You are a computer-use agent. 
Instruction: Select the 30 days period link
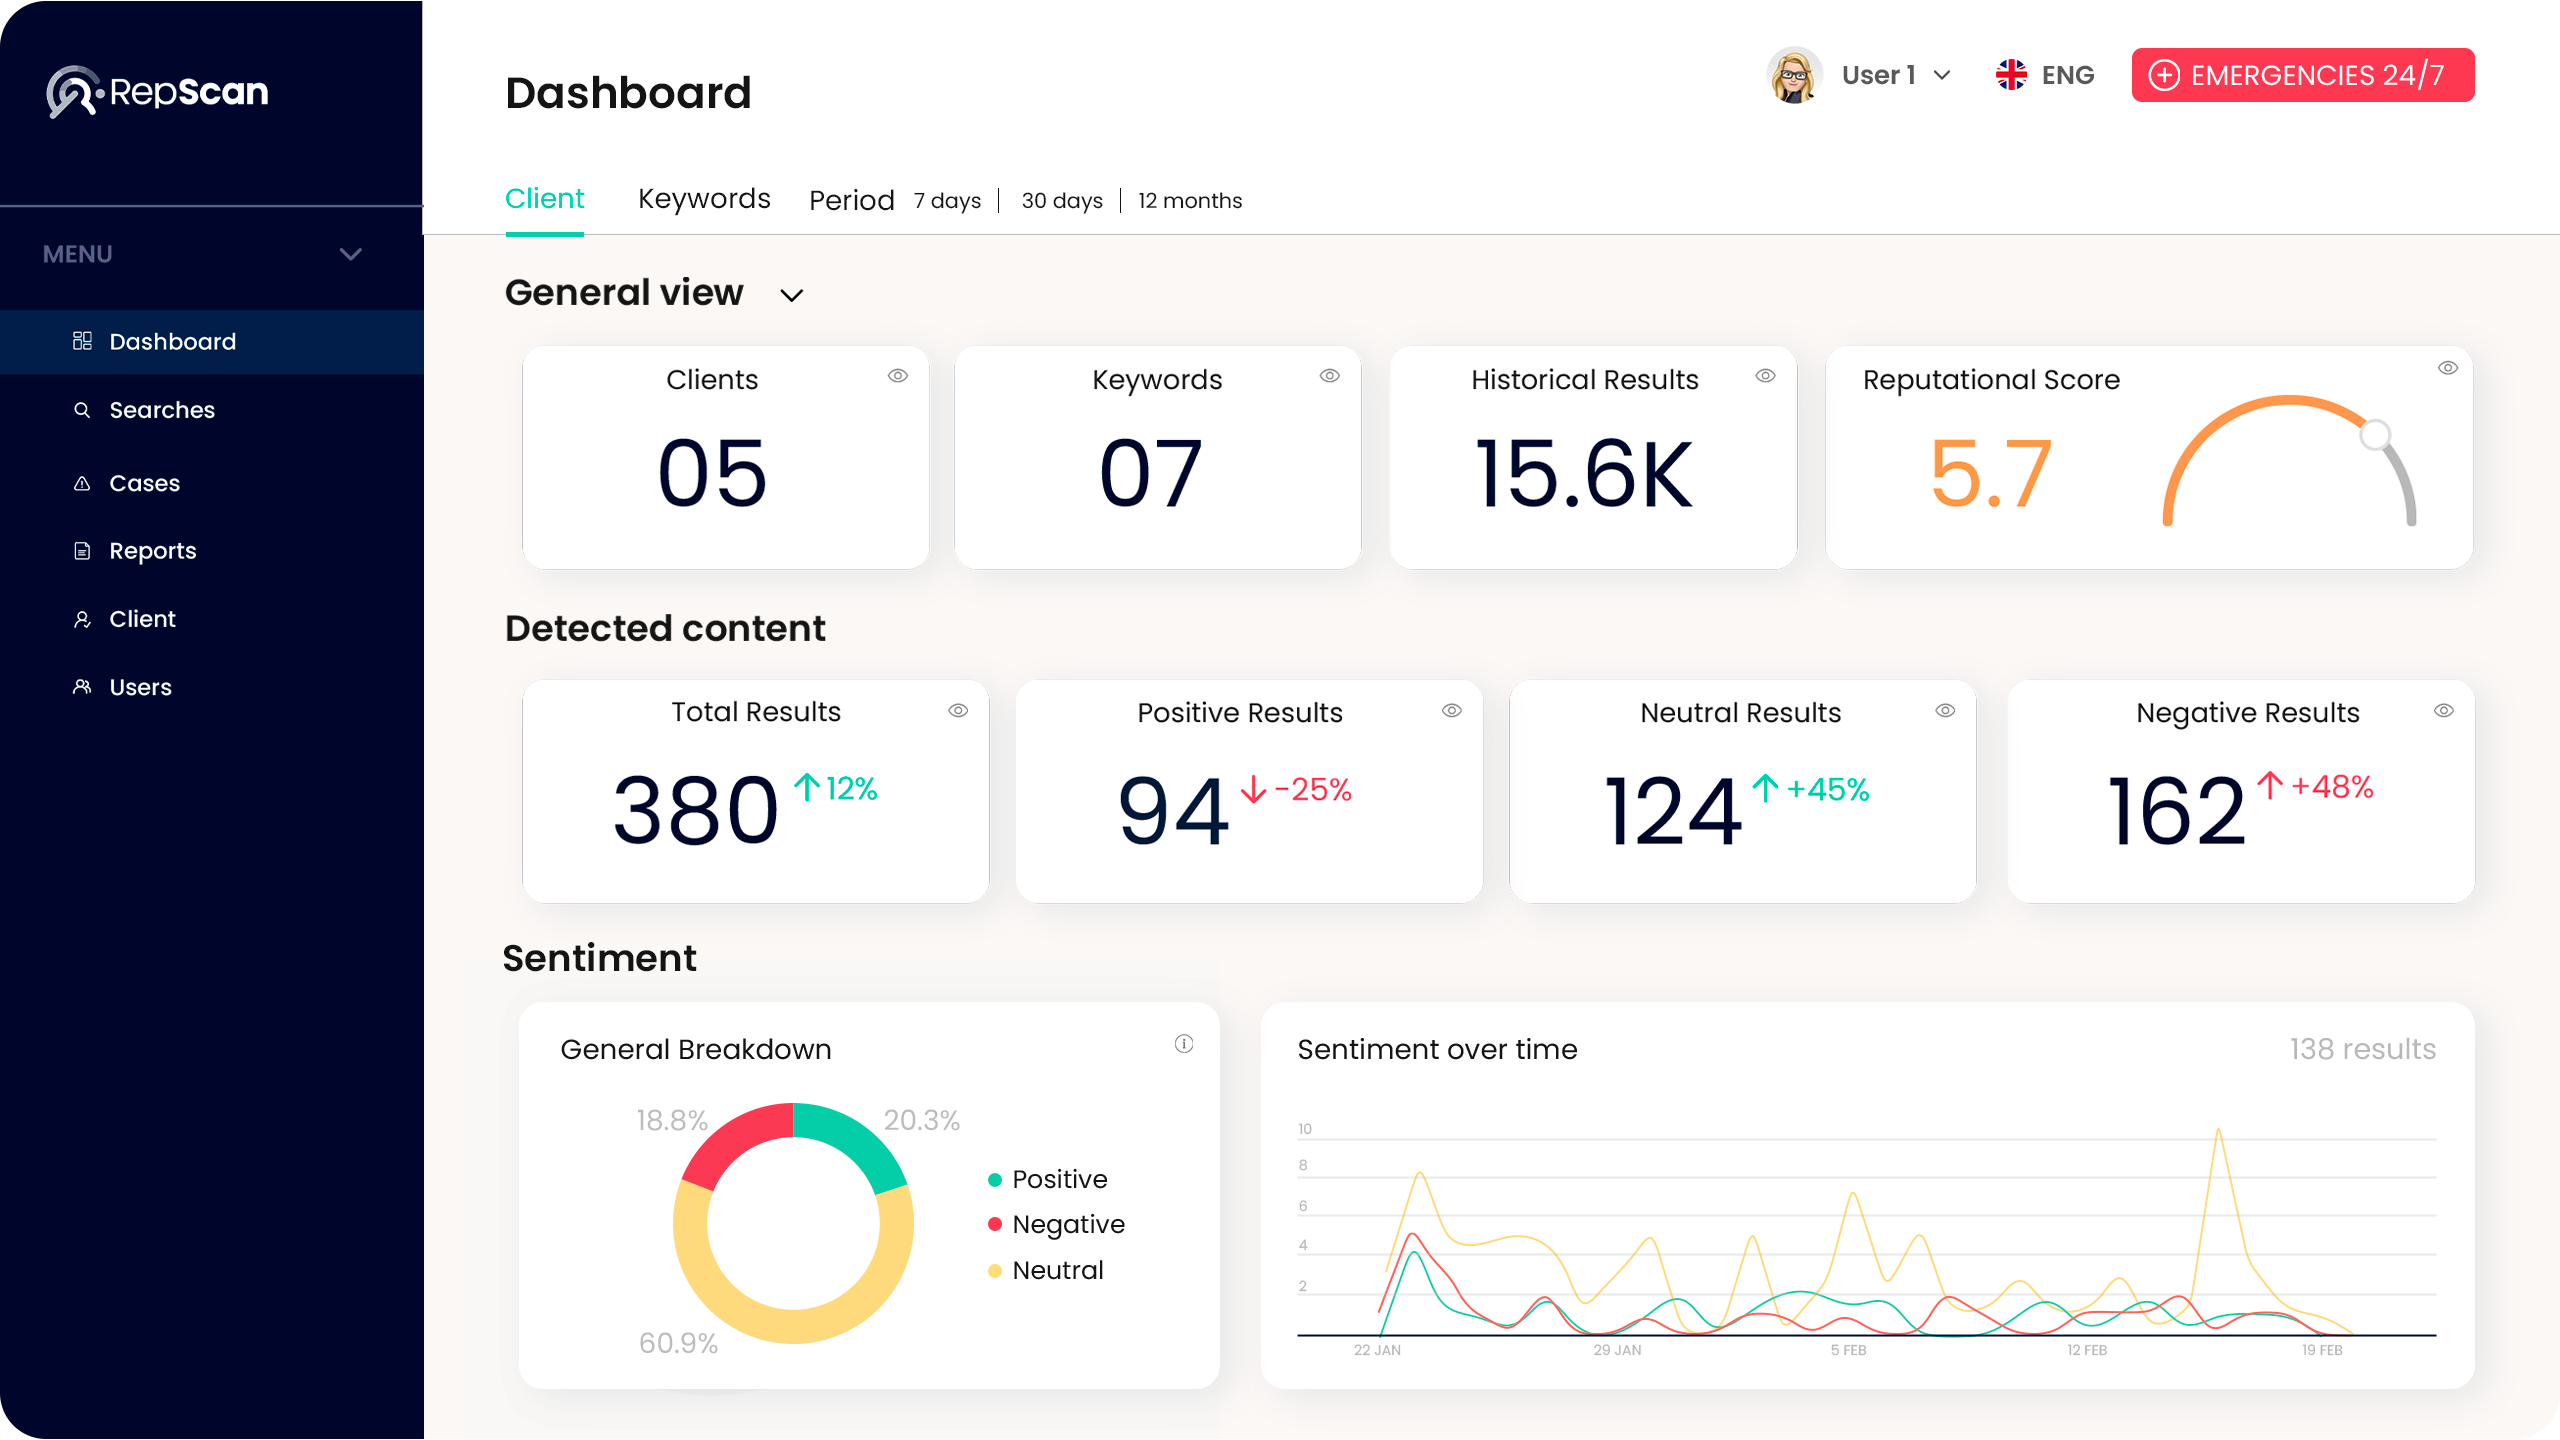click(1062, 201)
